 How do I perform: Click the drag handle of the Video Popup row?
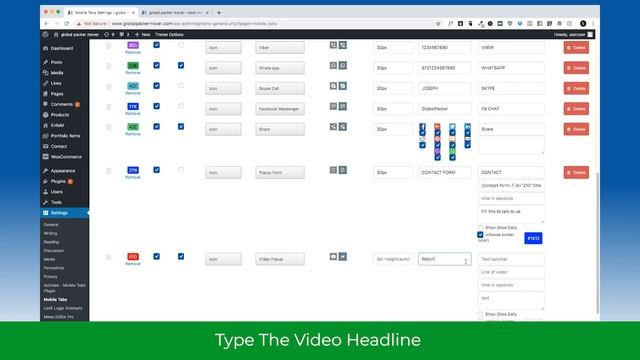point(109,257)
